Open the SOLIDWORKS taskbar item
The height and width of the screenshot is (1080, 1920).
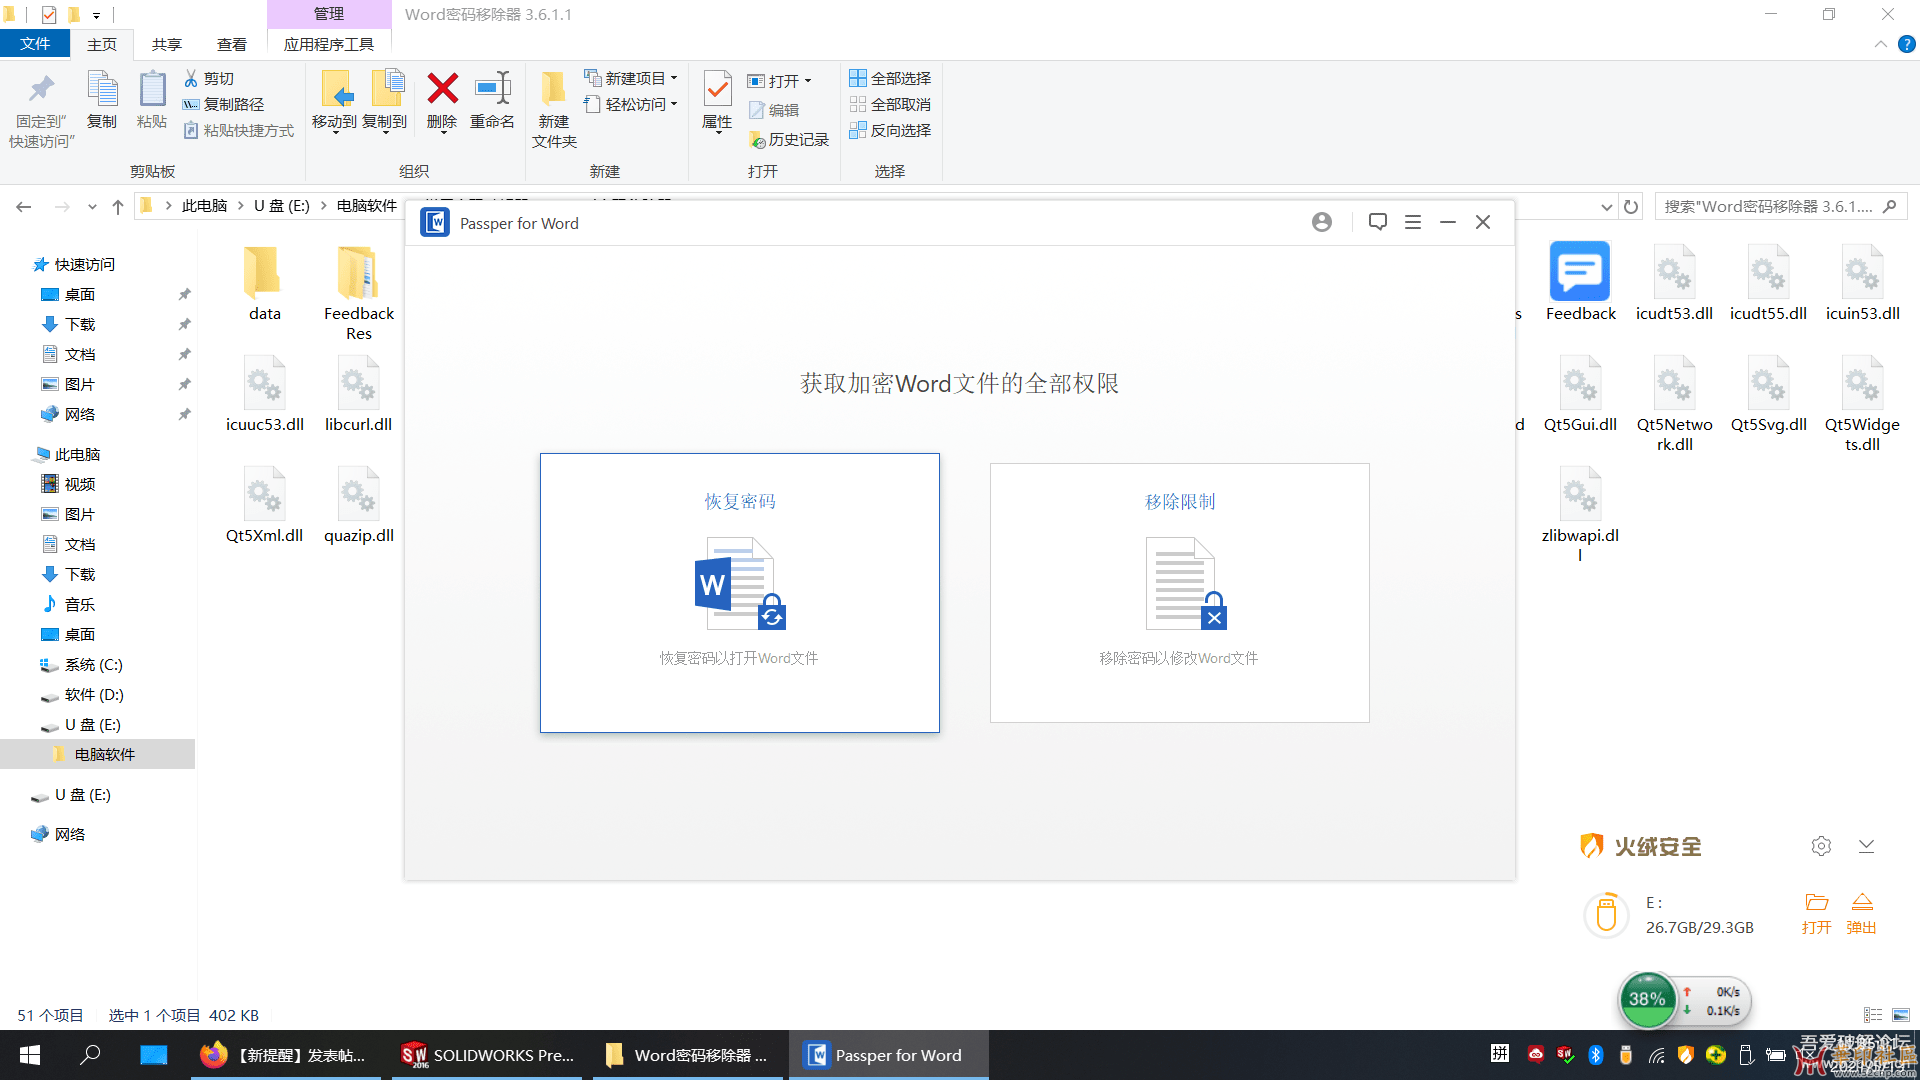[x=487, y=1055]
